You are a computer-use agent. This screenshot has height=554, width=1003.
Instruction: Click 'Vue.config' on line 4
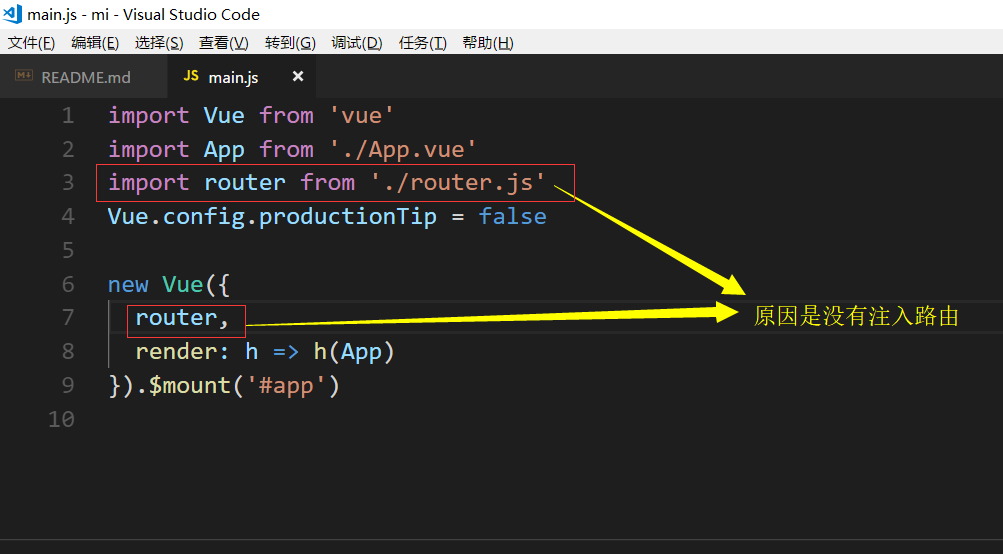(x=176, y=217)
